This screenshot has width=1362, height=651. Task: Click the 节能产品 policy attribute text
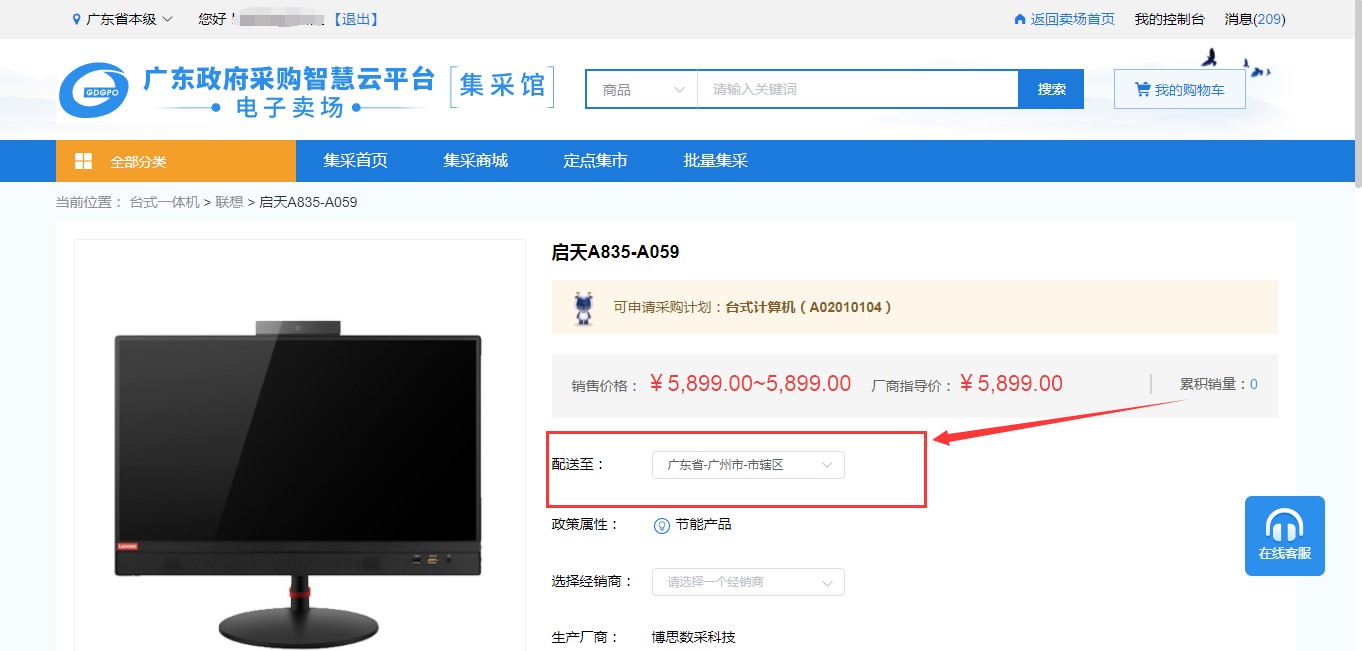coord(704,524)
